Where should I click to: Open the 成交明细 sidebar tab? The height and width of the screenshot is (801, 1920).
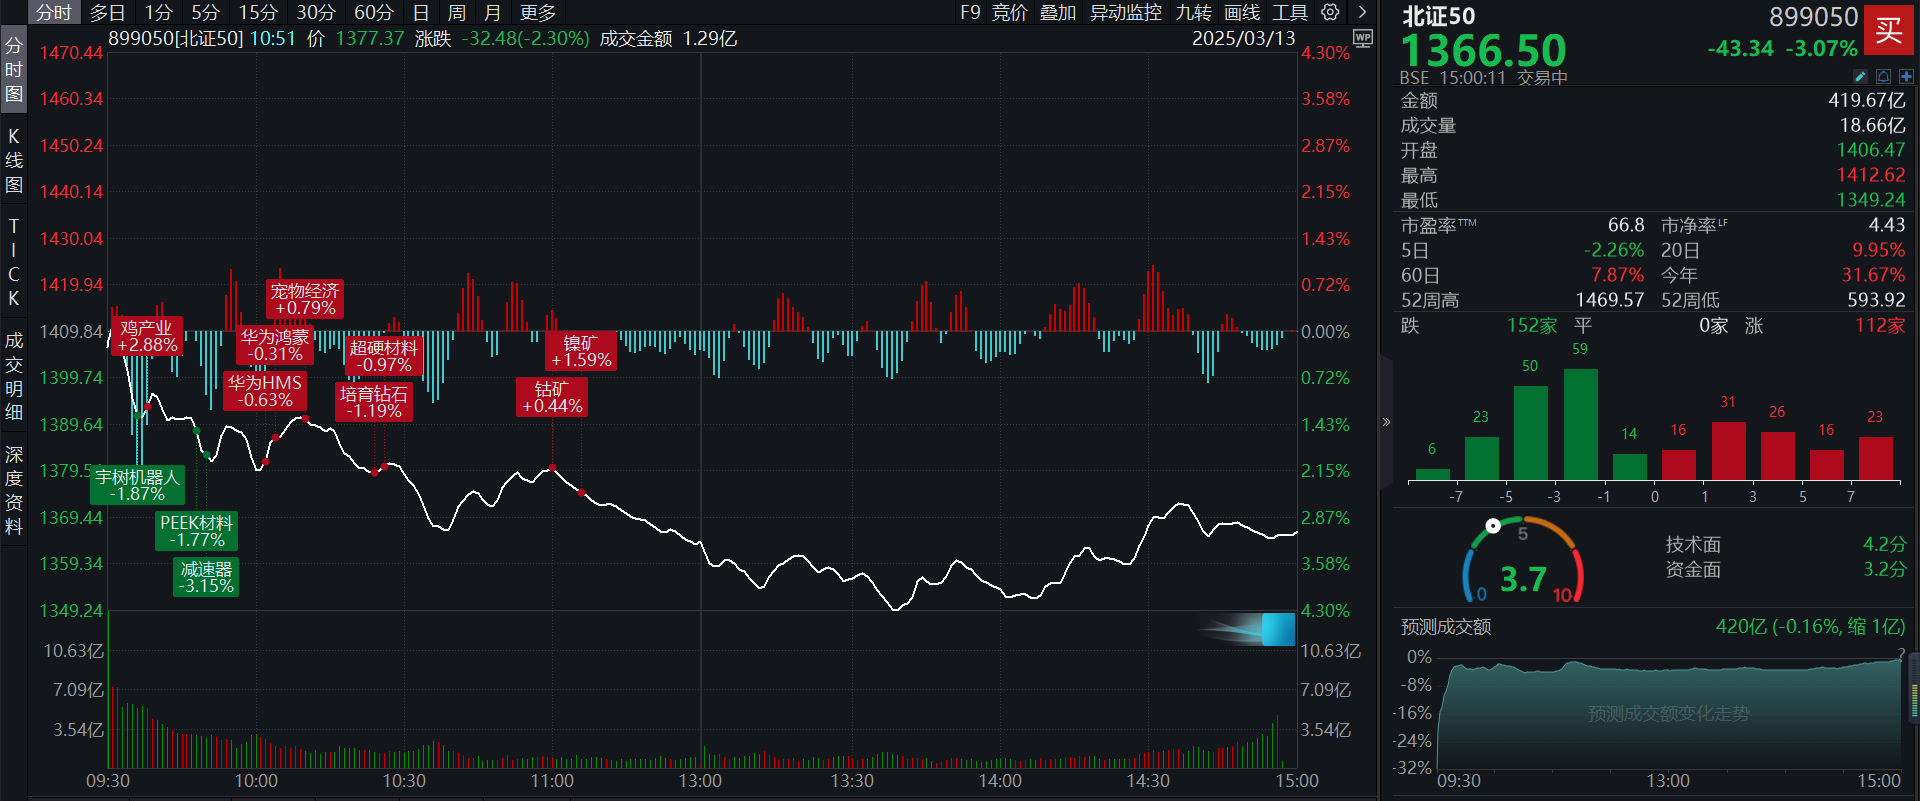14,376
